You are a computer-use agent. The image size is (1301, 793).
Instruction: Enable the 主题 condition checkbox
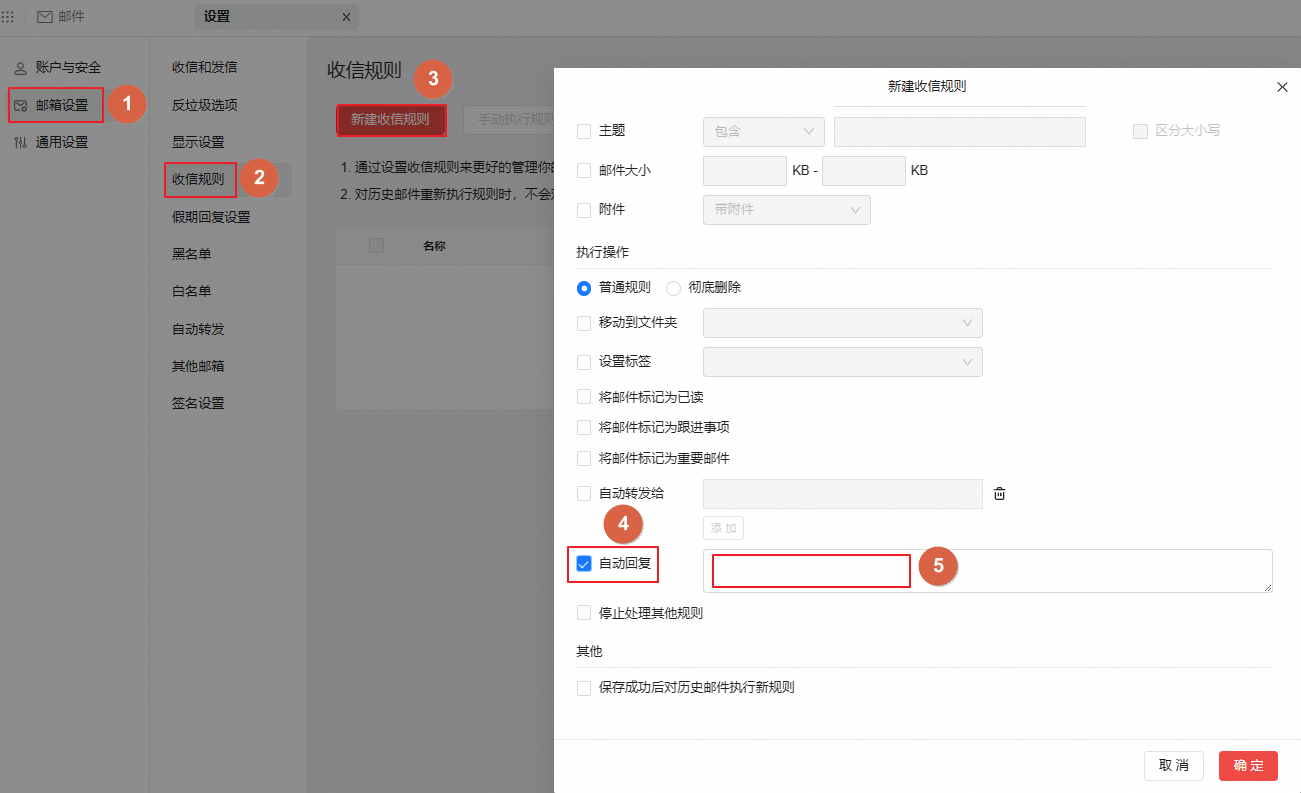point(584,131)
